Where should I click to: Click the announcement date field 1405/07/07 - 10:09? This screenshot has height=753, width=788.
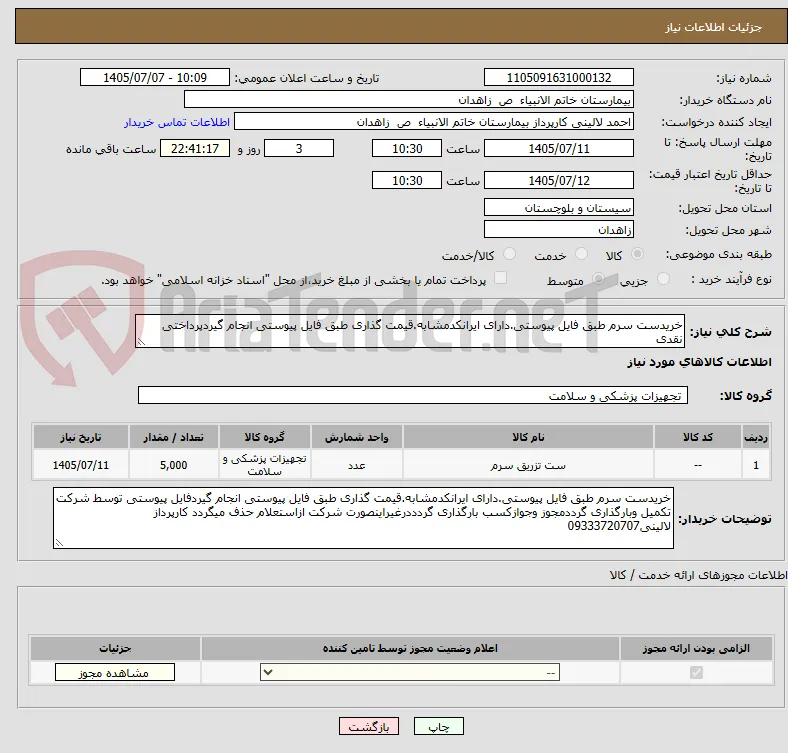click(x=155, y=77)
